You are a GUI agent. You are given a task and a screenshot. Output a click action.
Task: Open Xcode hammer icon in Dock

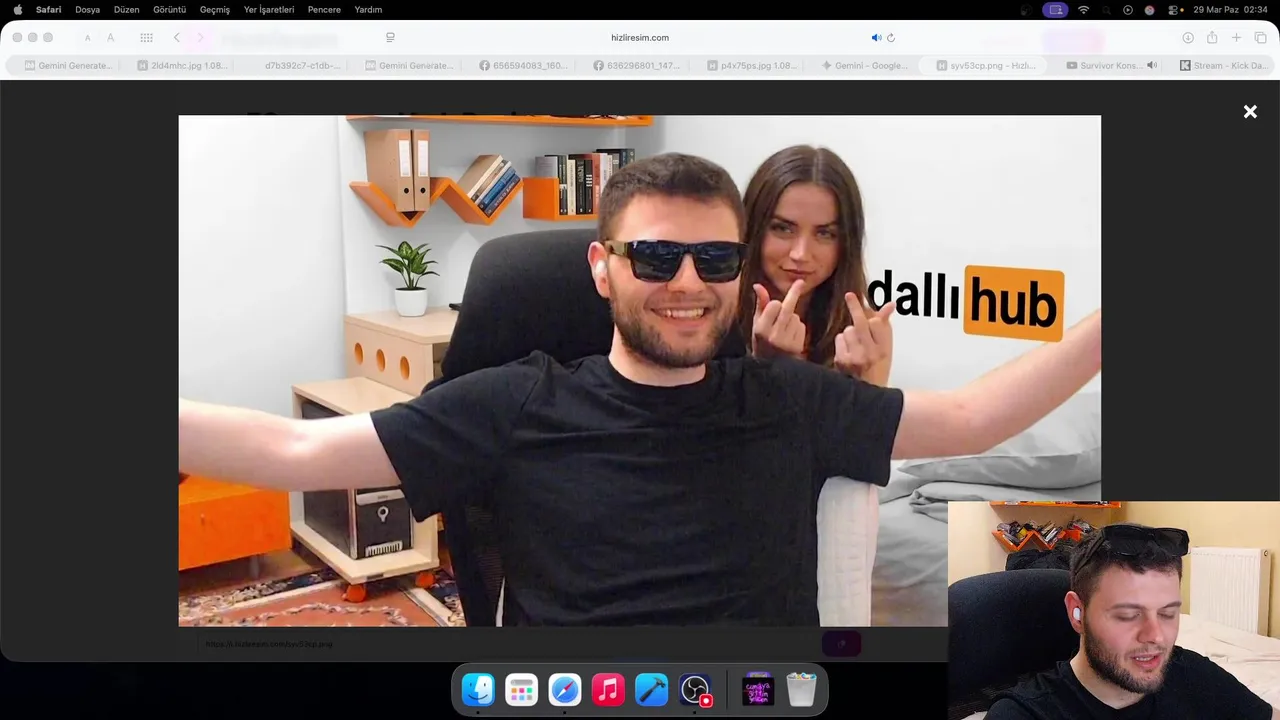[x=651, y=690]
